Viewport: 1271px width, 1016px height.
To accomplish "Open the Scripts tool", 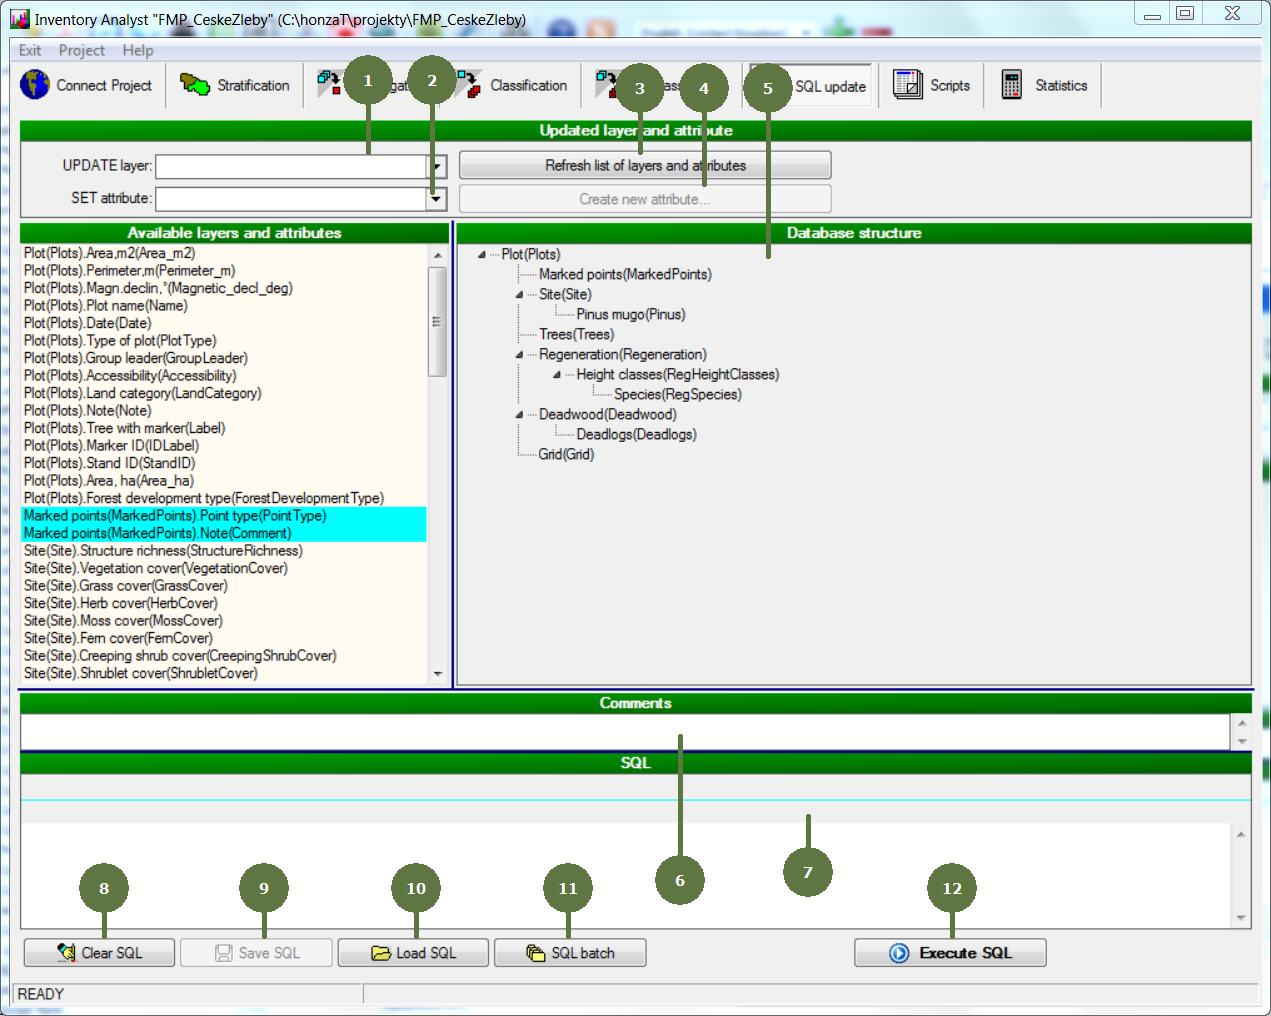I will (932, 85).
